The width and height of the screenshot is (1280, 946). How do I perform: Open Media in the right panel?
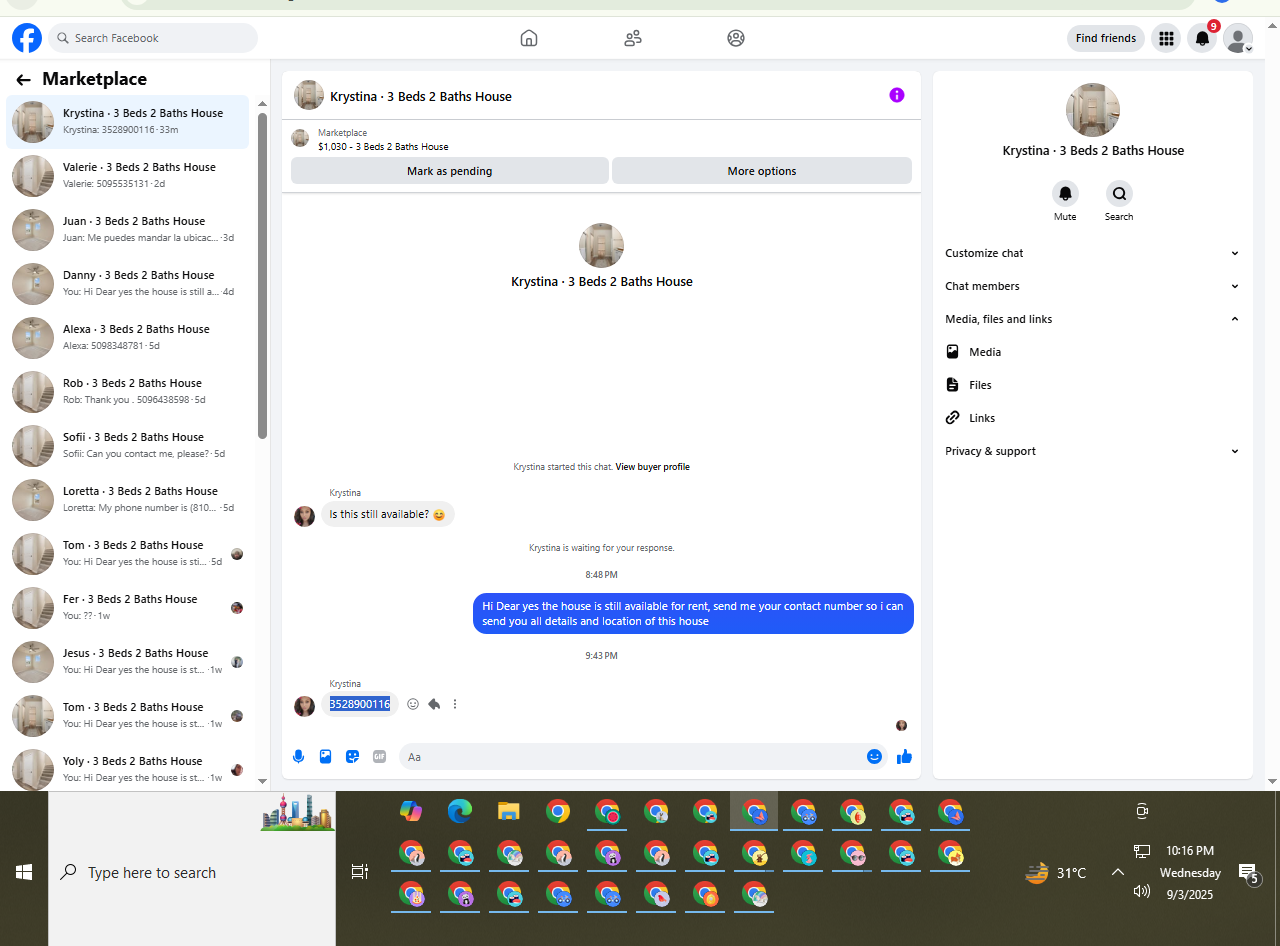[x=1092, y=352]
